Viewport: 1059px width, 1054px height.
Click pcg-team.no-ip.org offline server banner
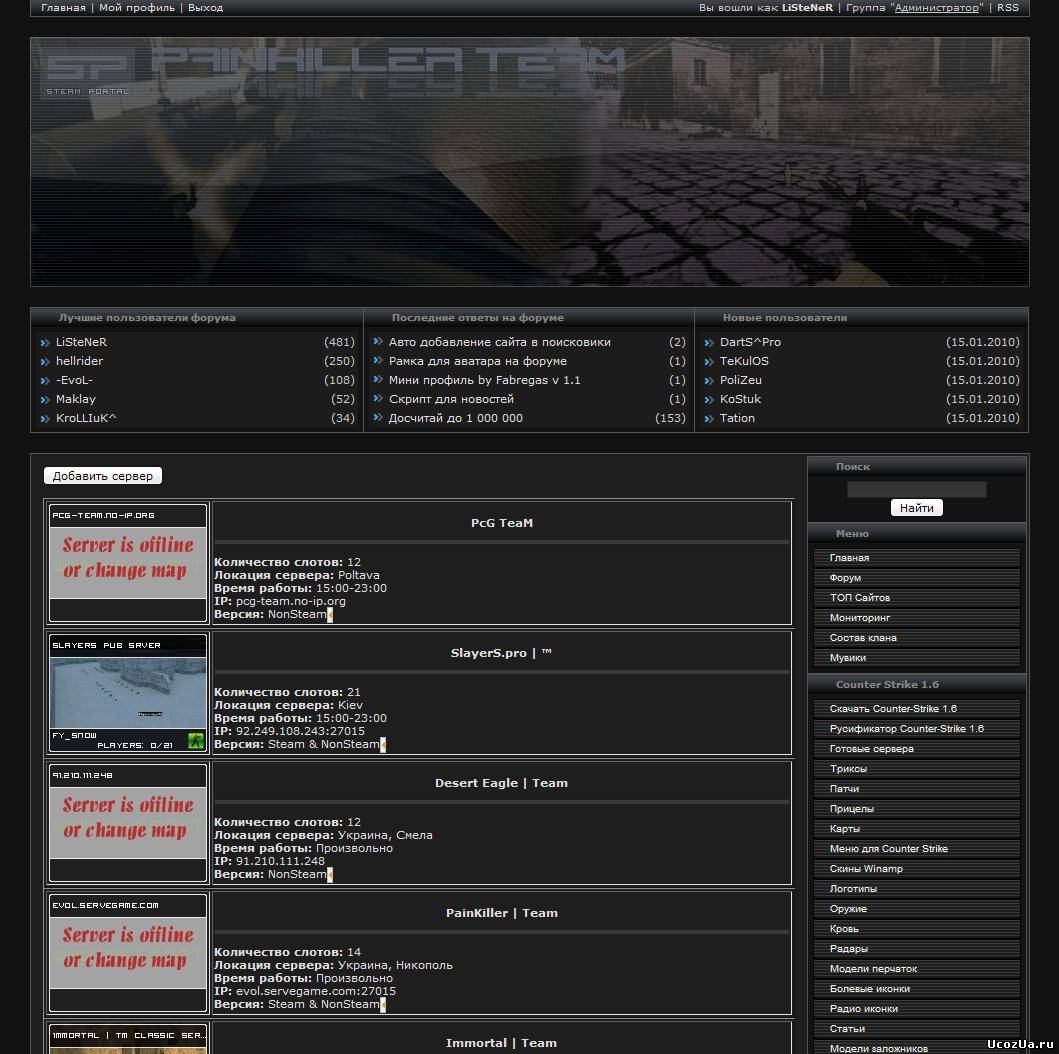[x=128, y=562]
